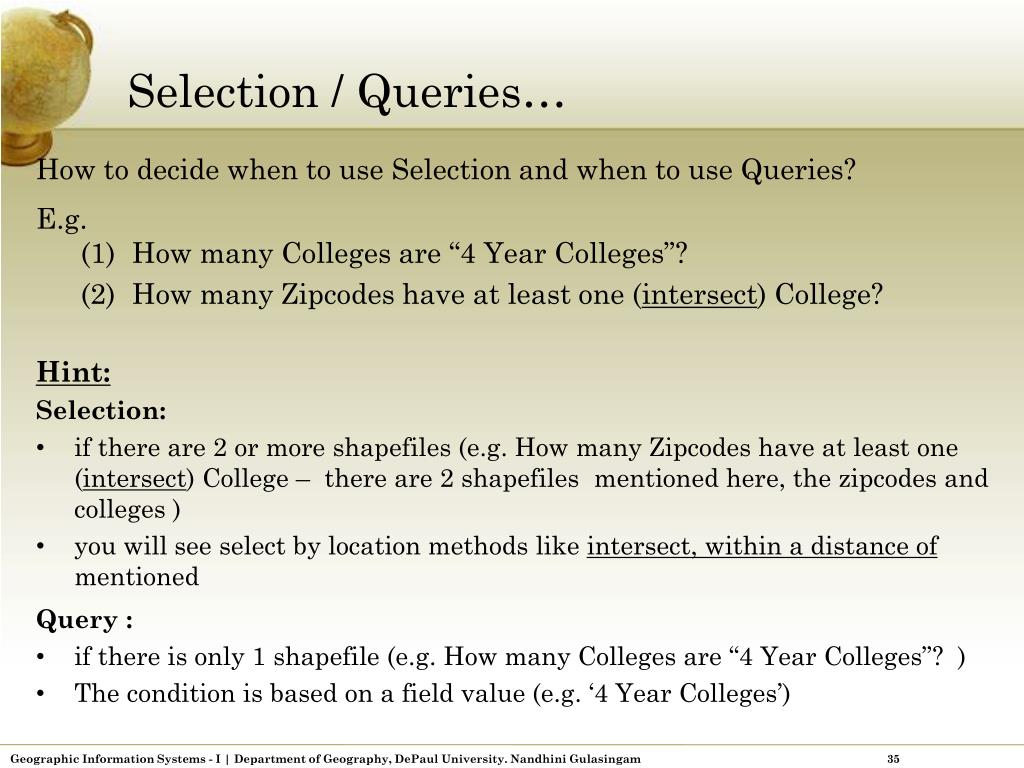Click the bold Selection: heading
Image resolution: width=1024 pixels, height=768 pixels.
(101, 410)
